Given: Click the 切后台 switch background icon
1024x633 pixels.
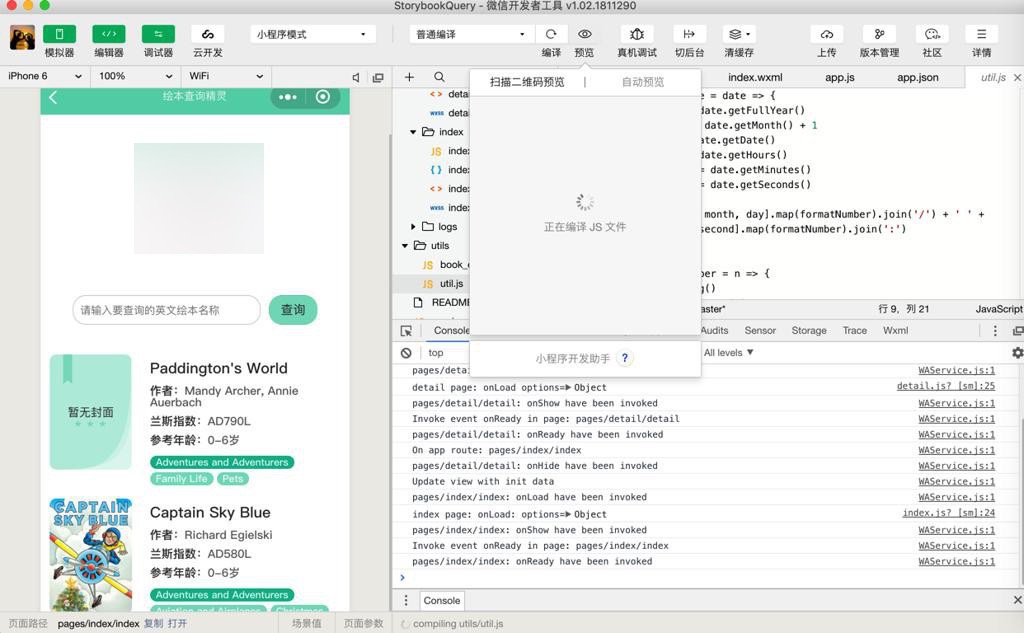Looking at the screenshot, I should click(x=689, y=34).
